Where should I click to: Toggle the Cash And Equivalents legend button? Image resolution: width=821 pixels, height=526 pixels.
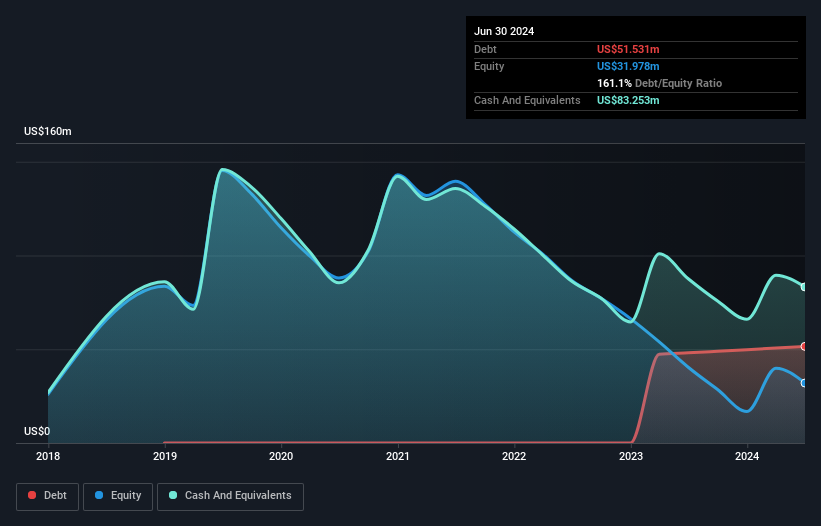[x=230, y=496]
